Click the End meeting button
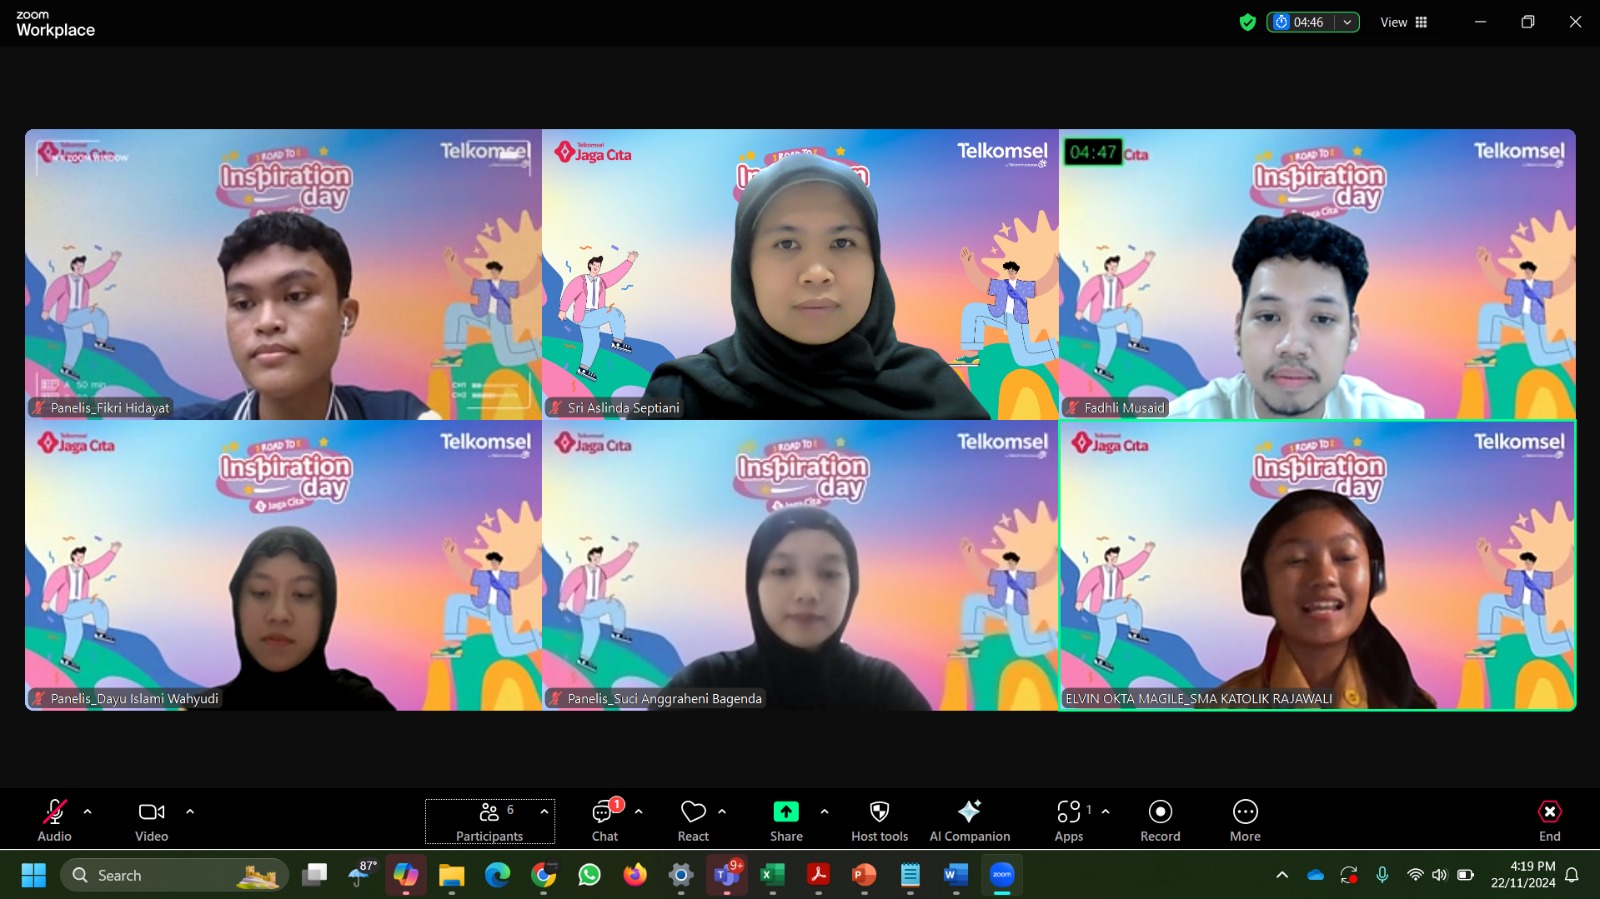 [x=1549, y=820]
